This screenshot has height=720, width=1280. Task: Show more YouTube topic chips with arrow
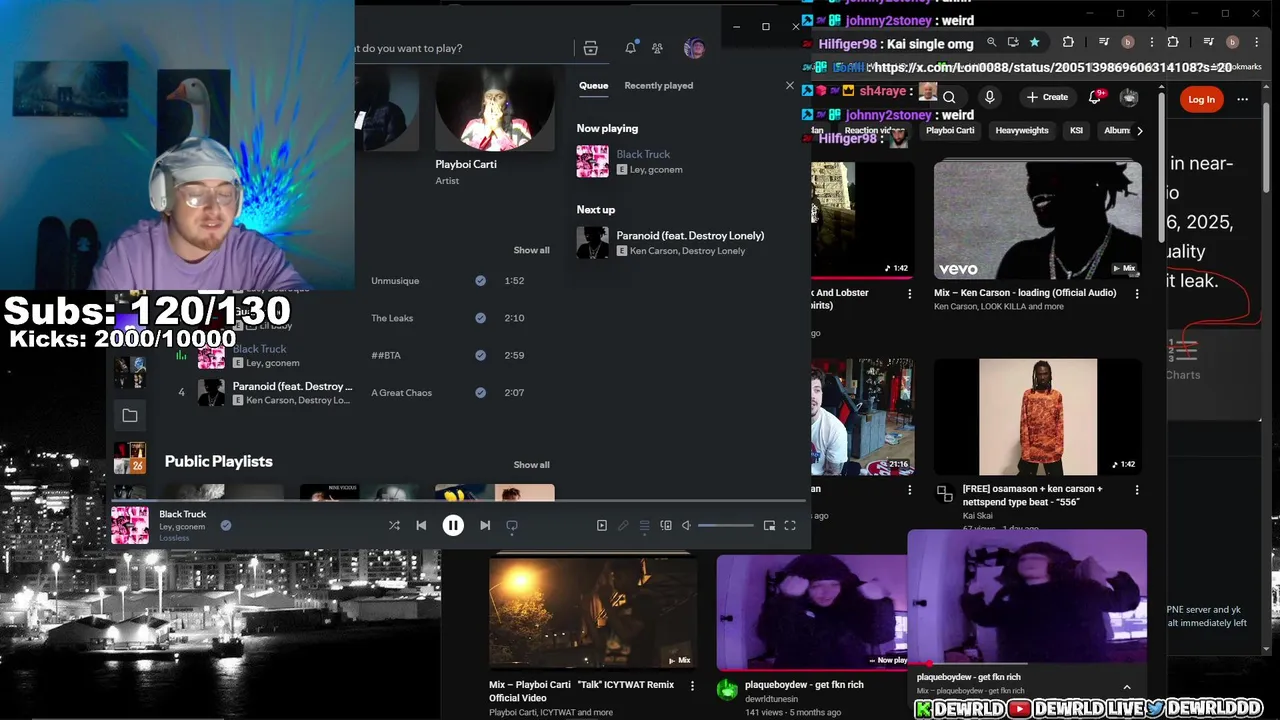point(1139,131)
